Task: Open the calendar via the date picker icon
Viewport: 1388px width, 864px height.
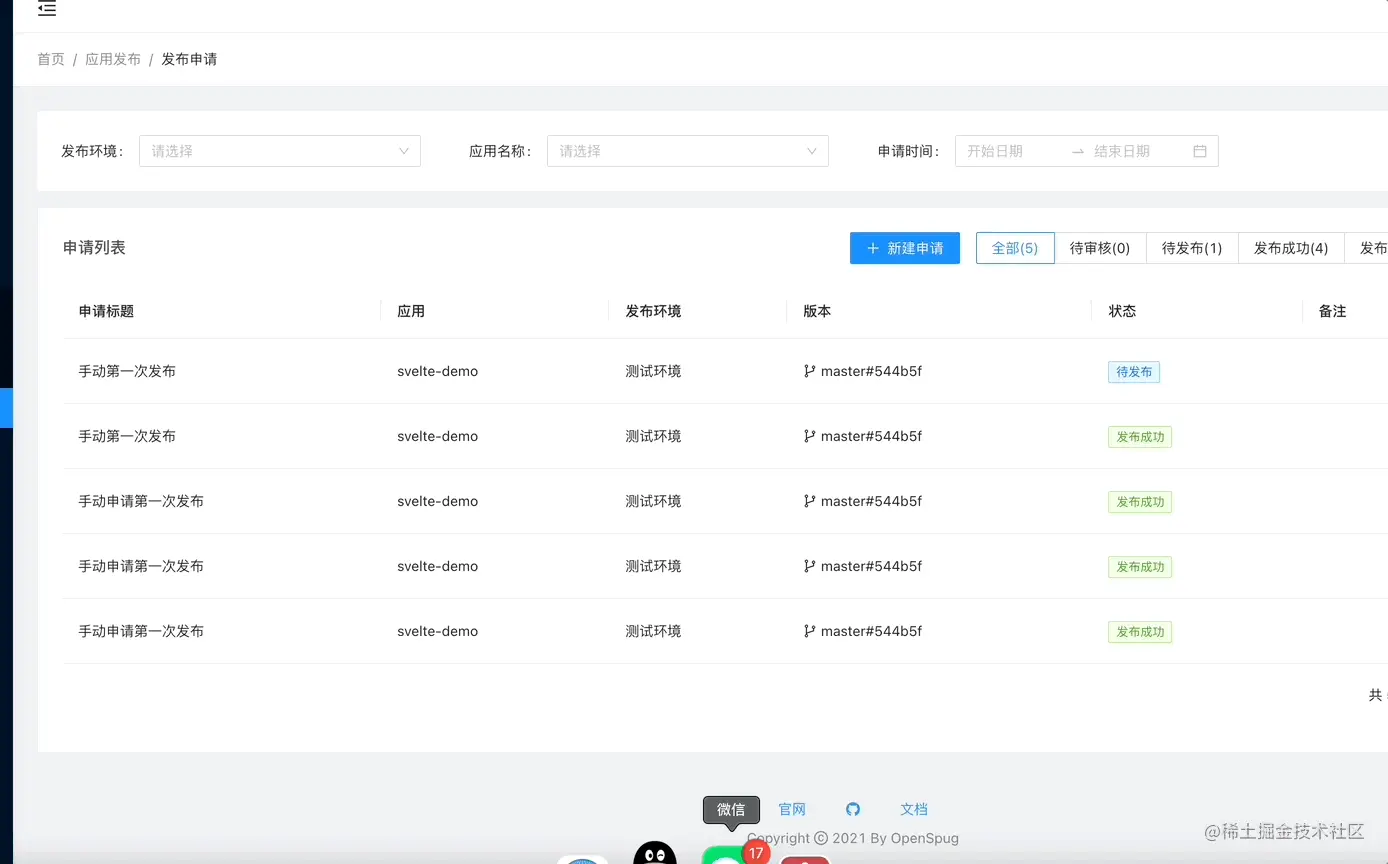Action: pyautogui.click(x=1199, y=150)
